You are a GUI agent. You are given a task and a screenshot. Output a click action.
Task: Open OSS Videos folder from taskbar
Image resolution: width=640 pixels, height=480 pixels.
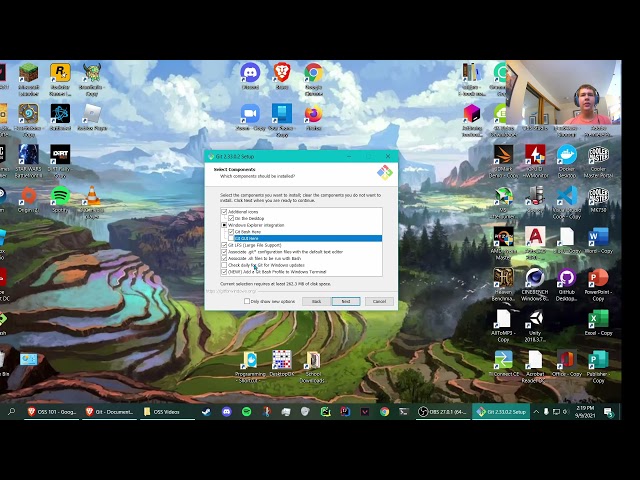pyautogui.click(x=167, y=412)
